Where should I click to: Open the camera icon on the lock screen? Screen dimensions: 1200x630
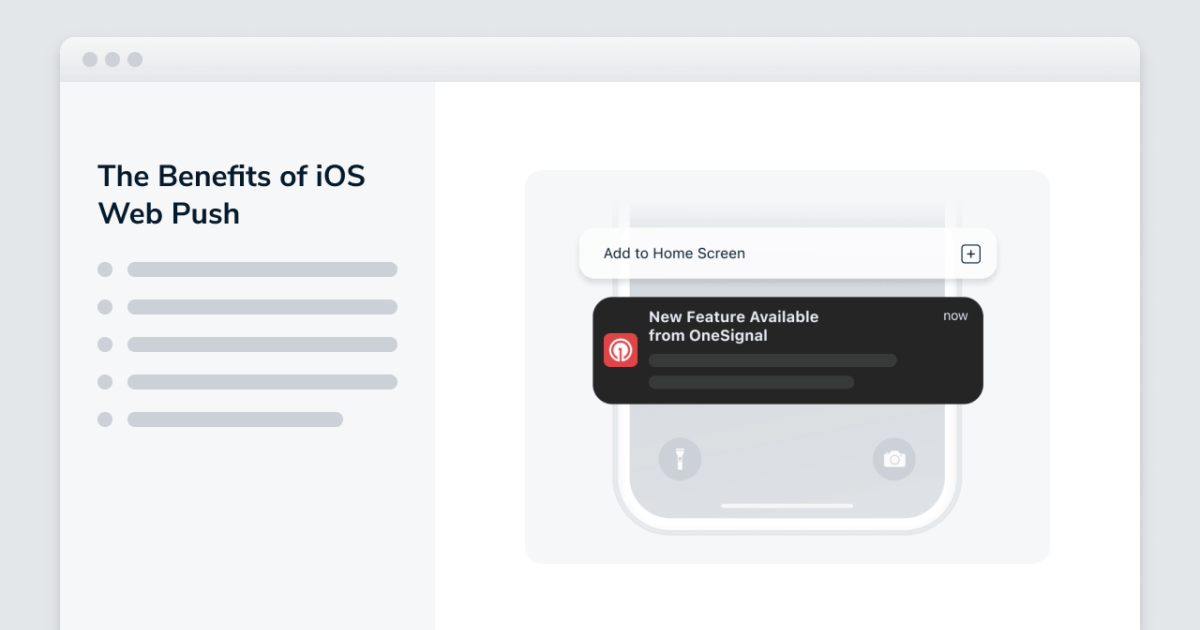pos(894,458)
